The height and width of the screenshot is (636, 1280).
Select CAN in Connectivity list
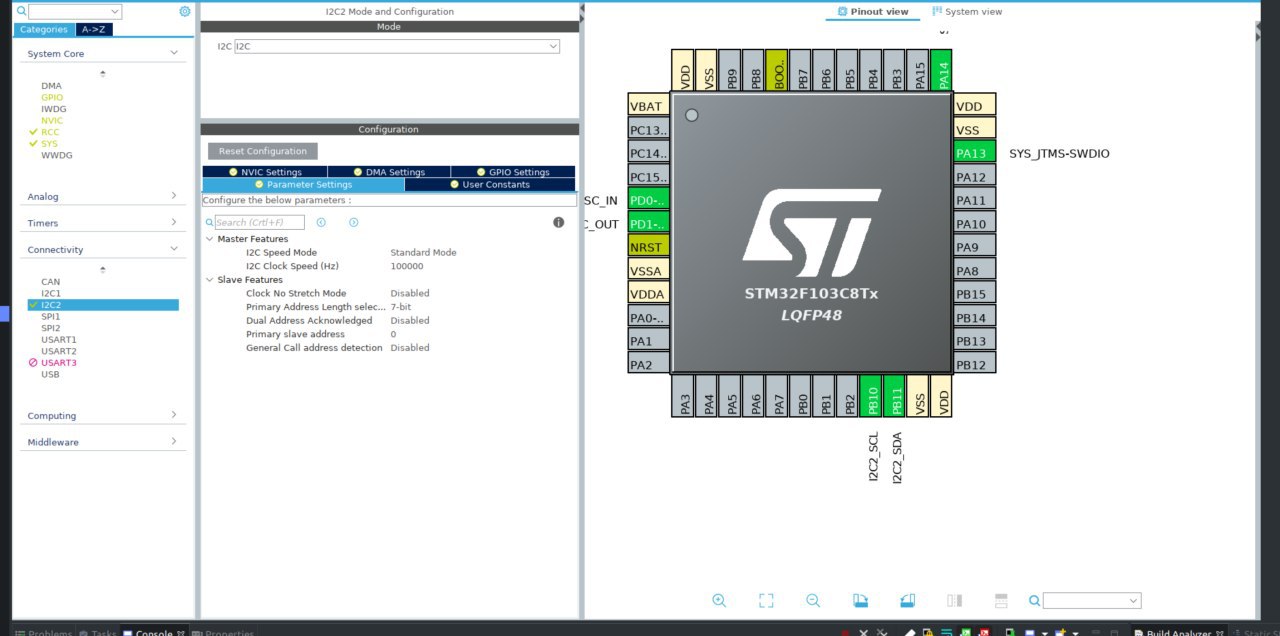pyautogui.click(x=50, y=282)
